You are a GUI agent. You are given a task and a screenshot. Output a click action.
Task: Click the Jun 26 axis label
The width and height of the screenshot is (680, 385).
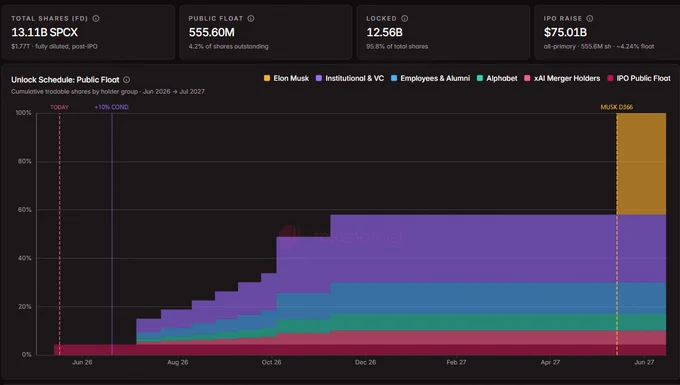pos(82,362)
